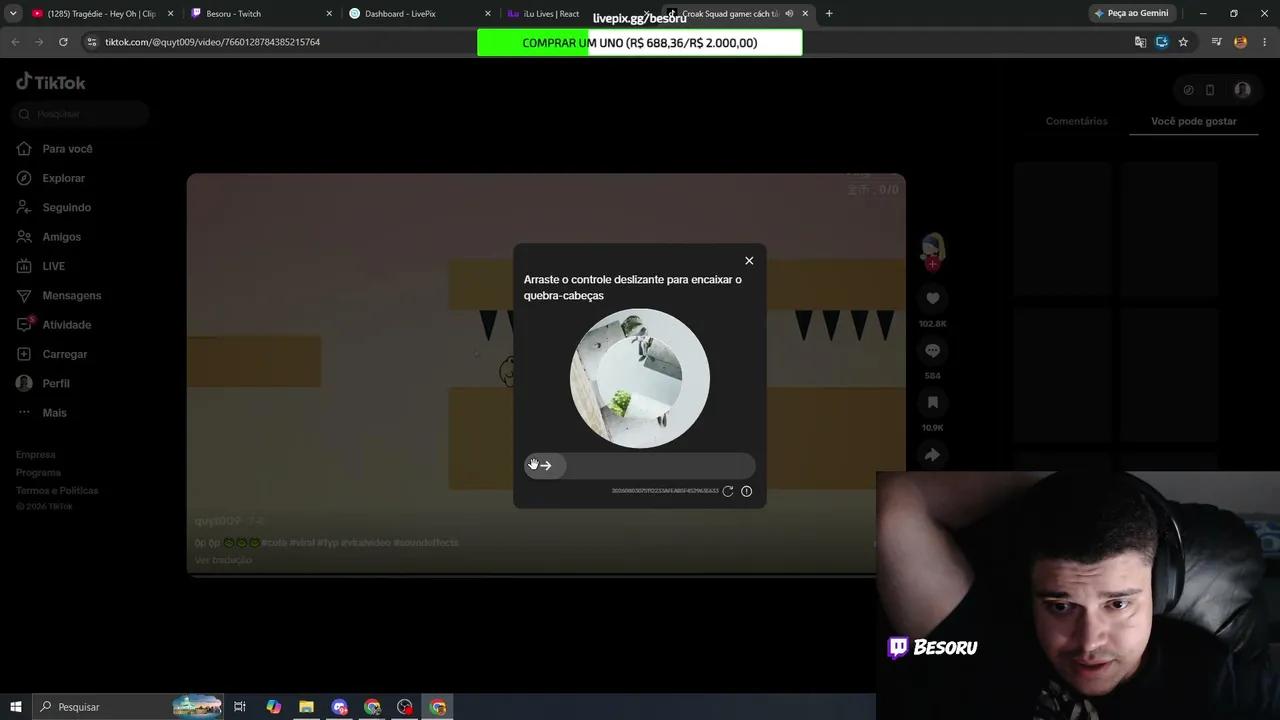The height and width of the screenshot is (720, 1280).
Task: Open Mensagens in the sidebar
Action: 59,296
